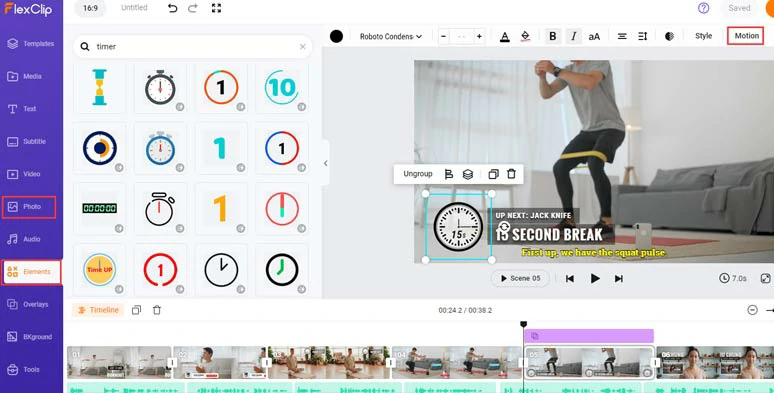The width and height of the screenshot is (774, 393).
Task: Collapse the elements side panel arrow
Action: pos(325,163)
